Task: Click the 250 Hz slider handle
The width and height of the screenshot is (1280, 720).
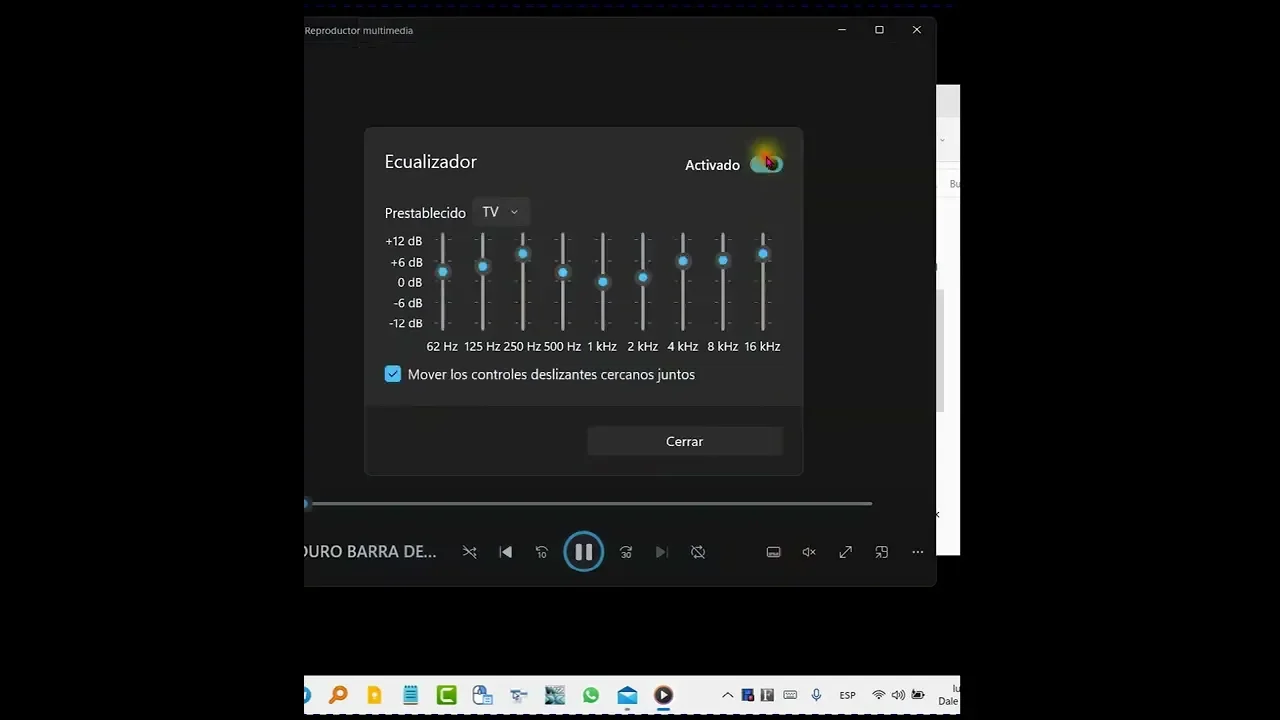Action: pyautogui.click(x=523, y=254)
